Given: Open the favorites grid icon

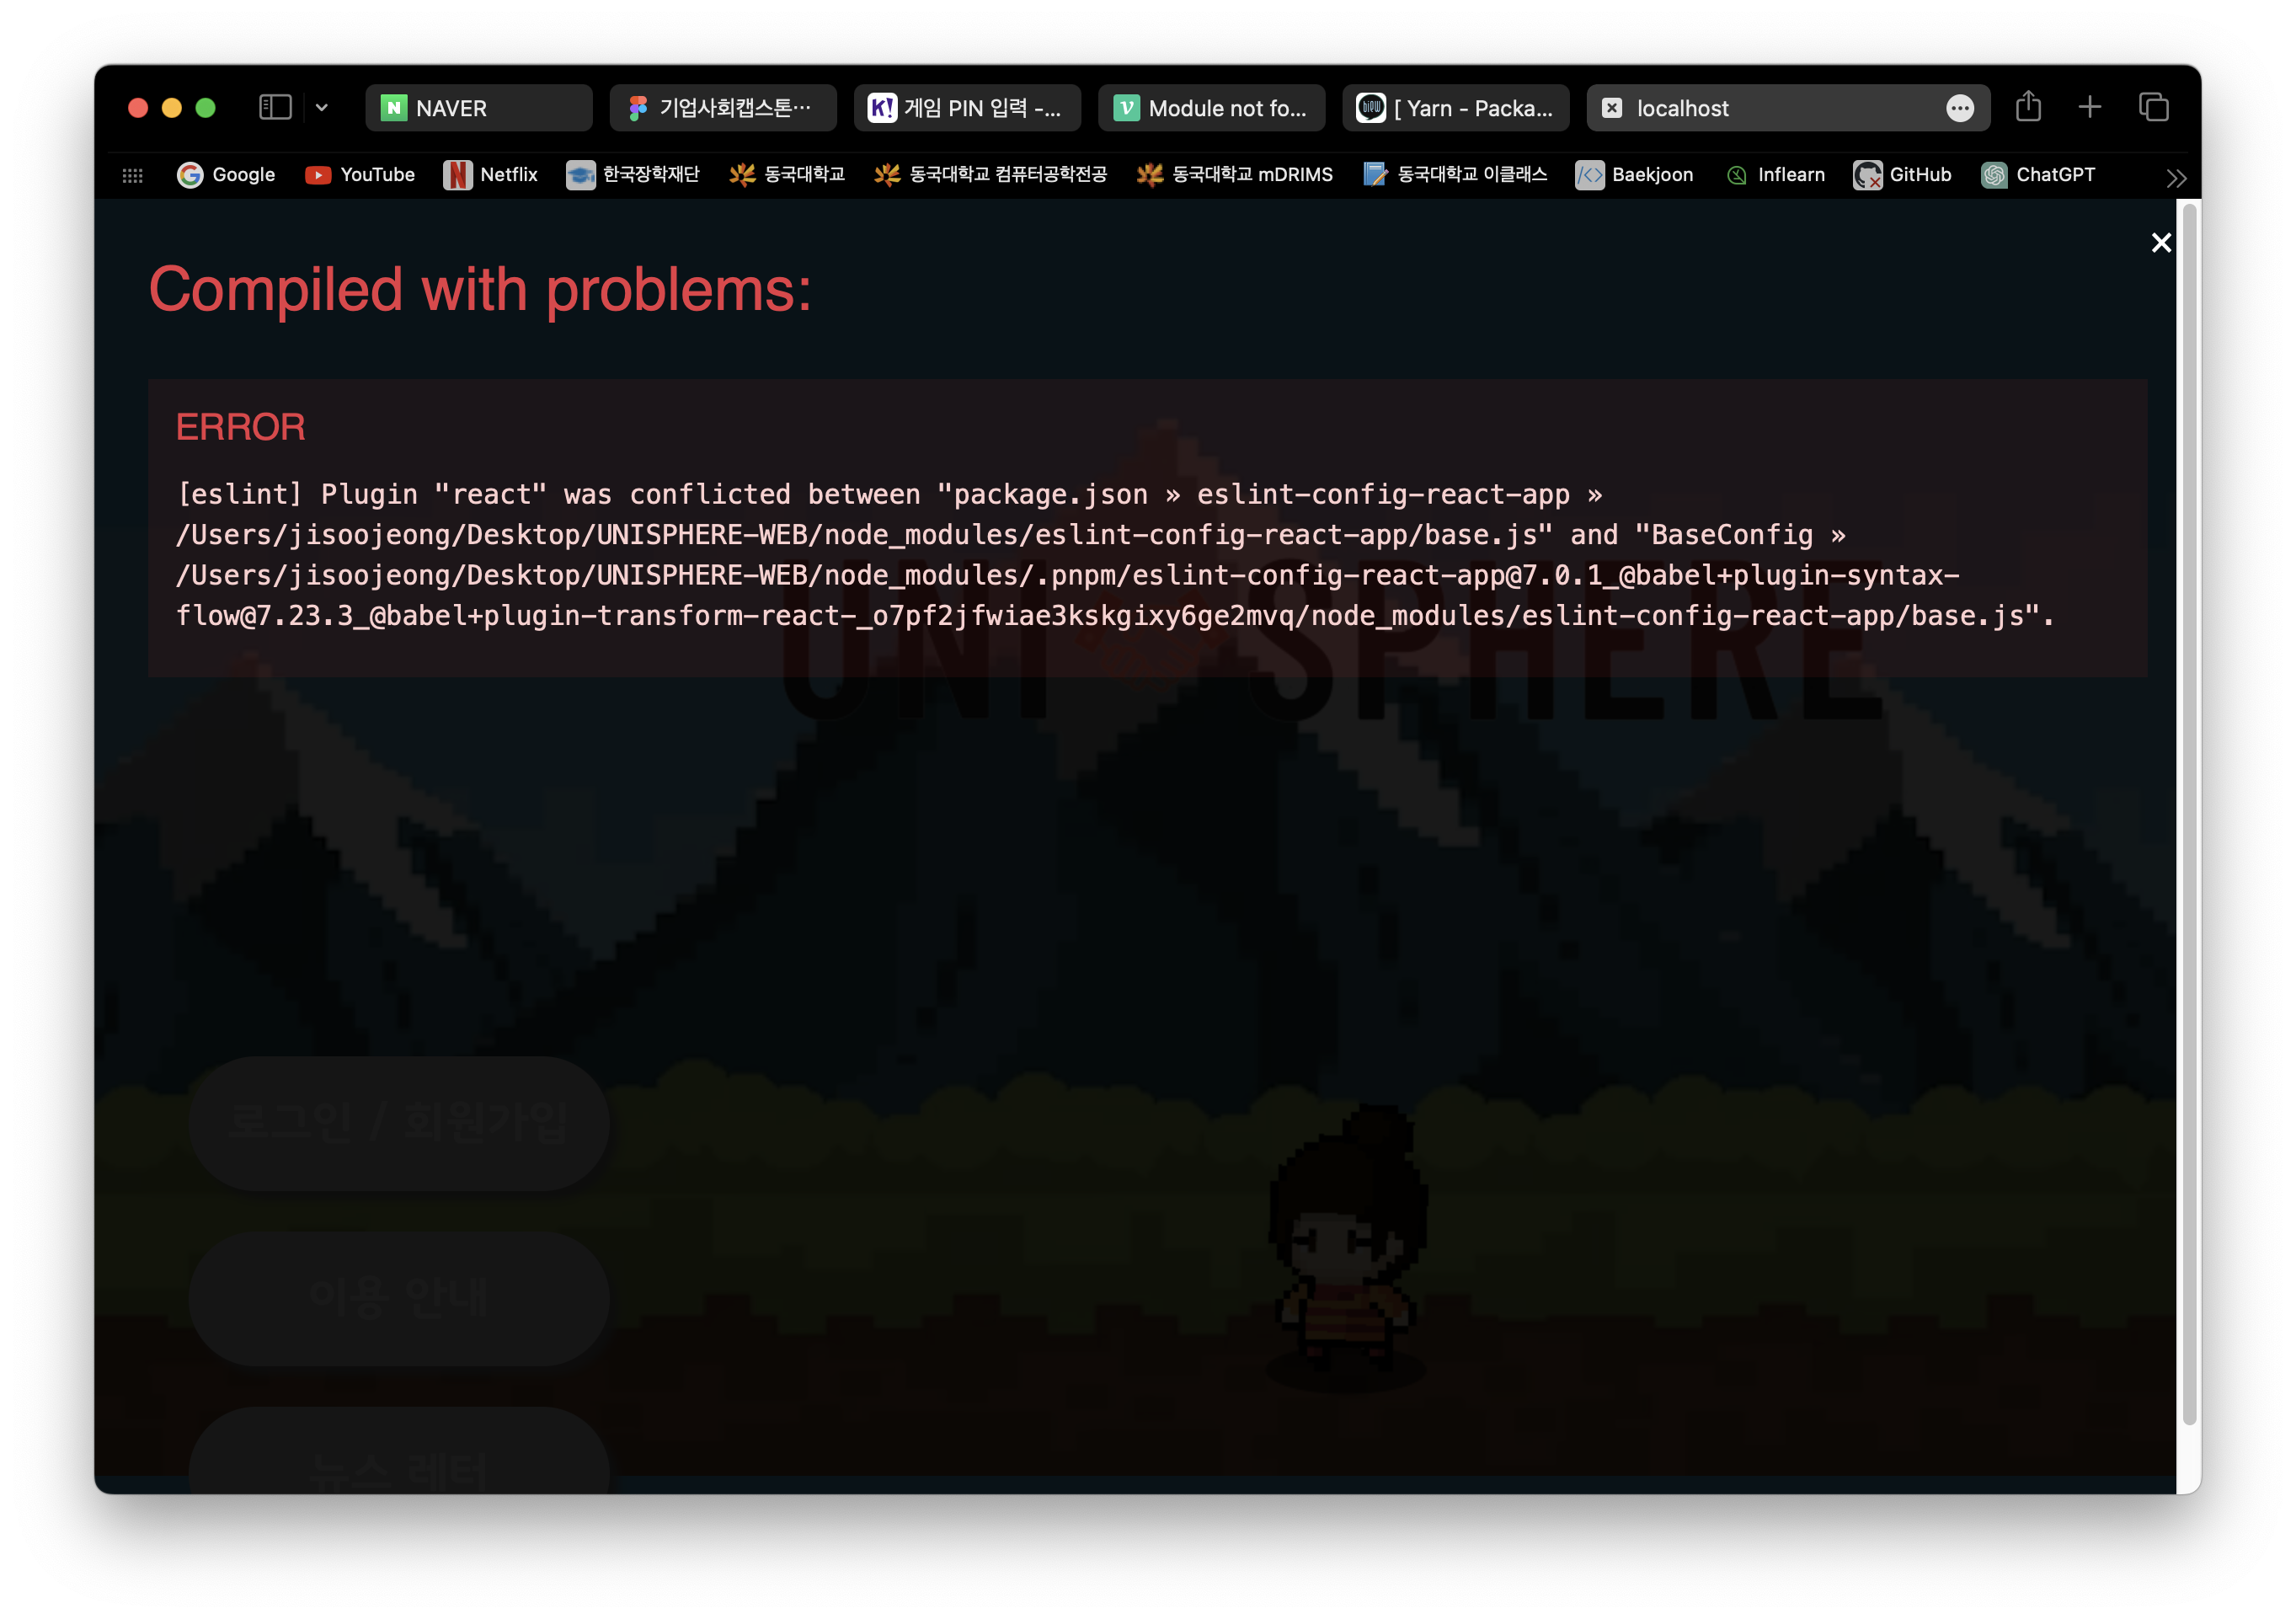Looking at the screenshot, I should pos(133,175).
